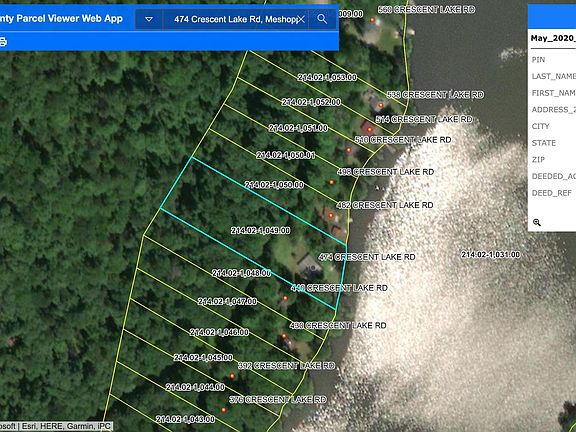
Task: Click parcel label 214.02-1,049.00
Action: 260,231
